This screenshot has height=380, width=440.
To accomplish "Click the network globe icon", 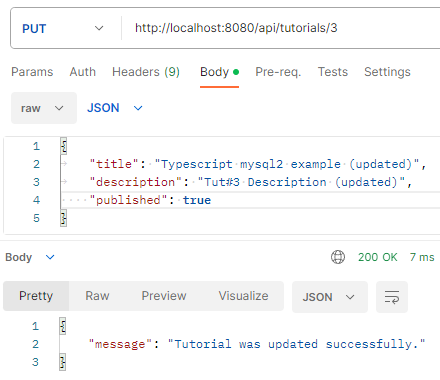I will [338, 257].
